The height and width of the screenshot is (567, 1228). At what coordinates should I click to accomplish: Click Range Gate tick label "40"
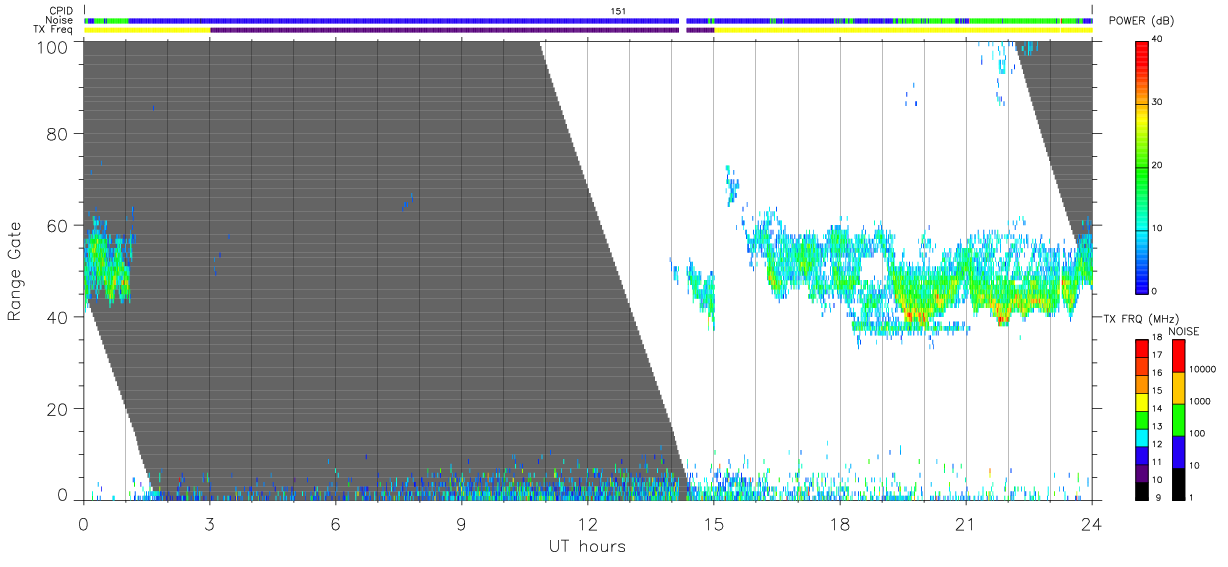point(57,317)
